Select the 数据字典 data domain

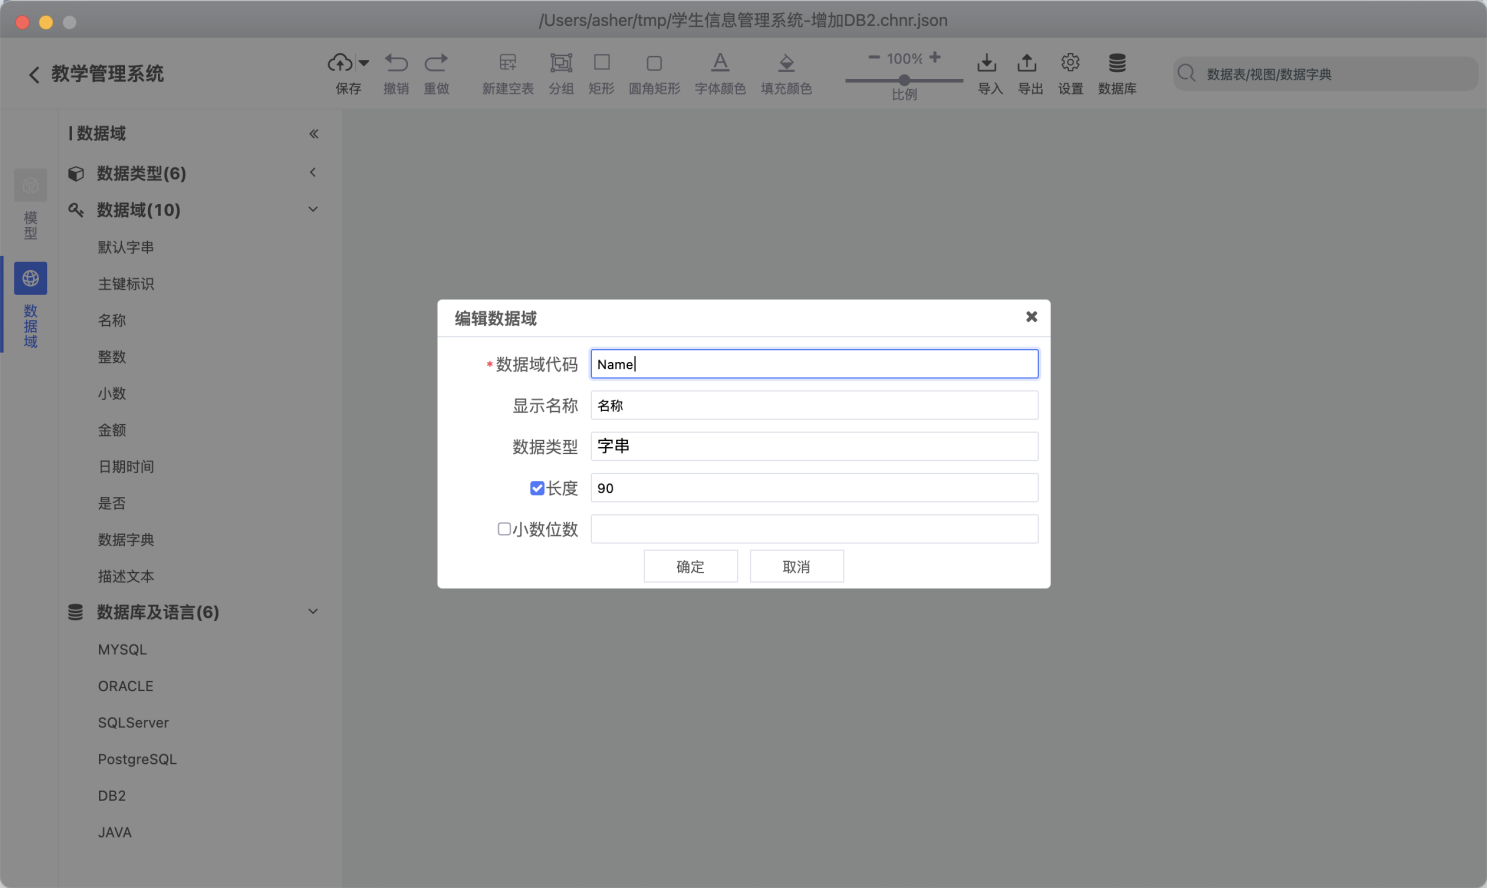(126, 540)
